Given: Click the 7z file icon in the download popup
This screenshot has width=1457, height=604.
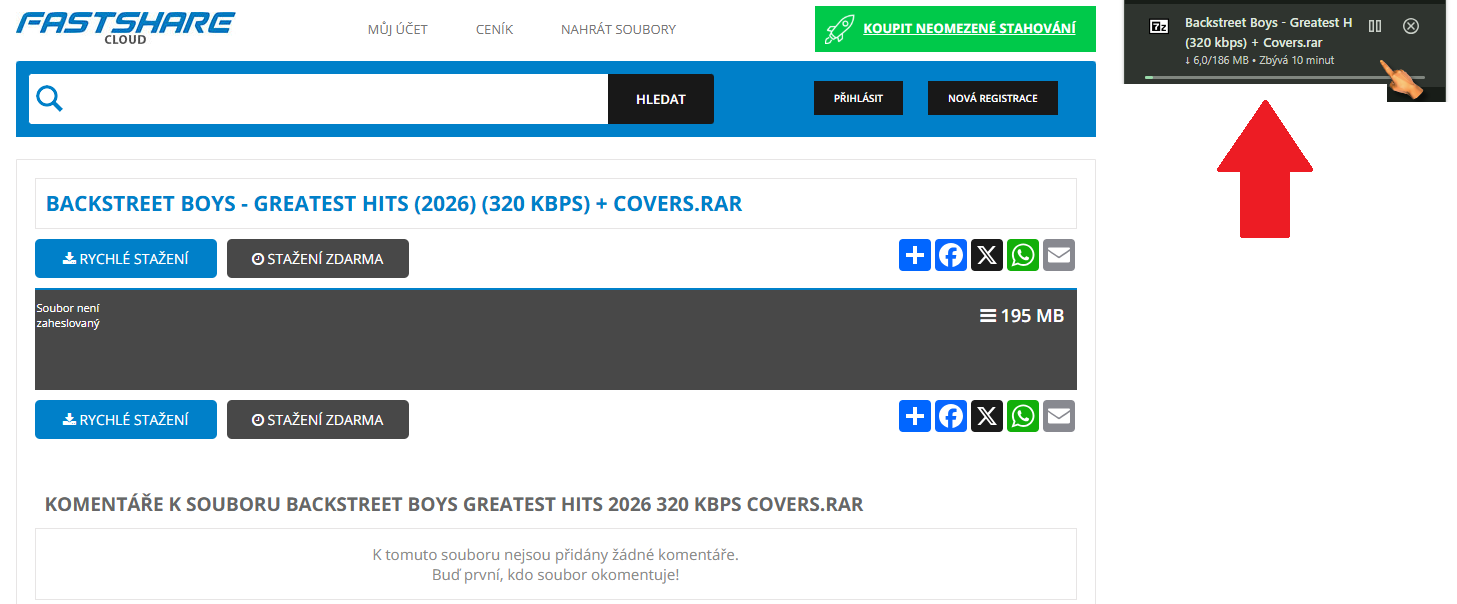Looking at the screenshot, I should click(1159, 27).
